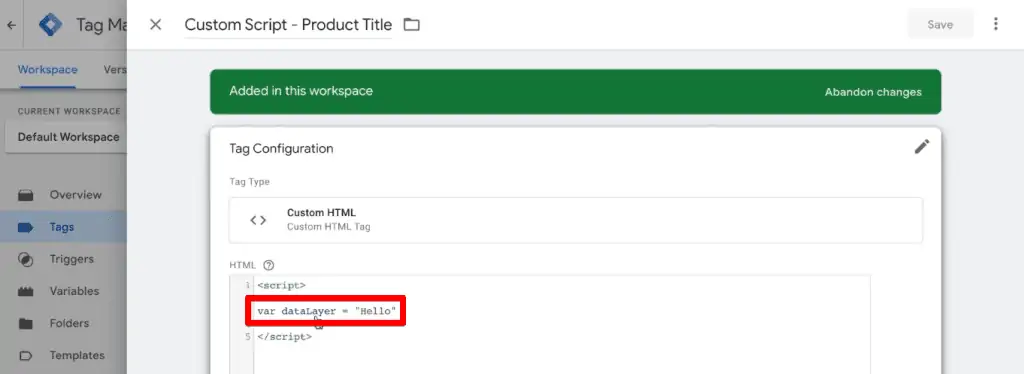Switch to the Workspace tab
The image size is (1024, 374).
48,69
